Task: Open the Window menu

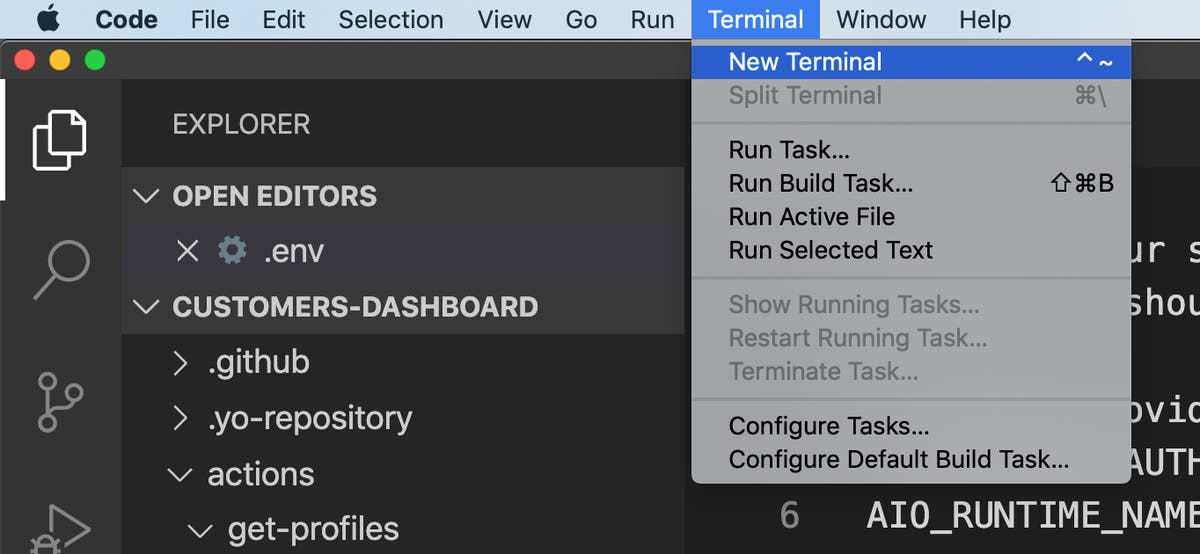Action: (x=881, y=20)
